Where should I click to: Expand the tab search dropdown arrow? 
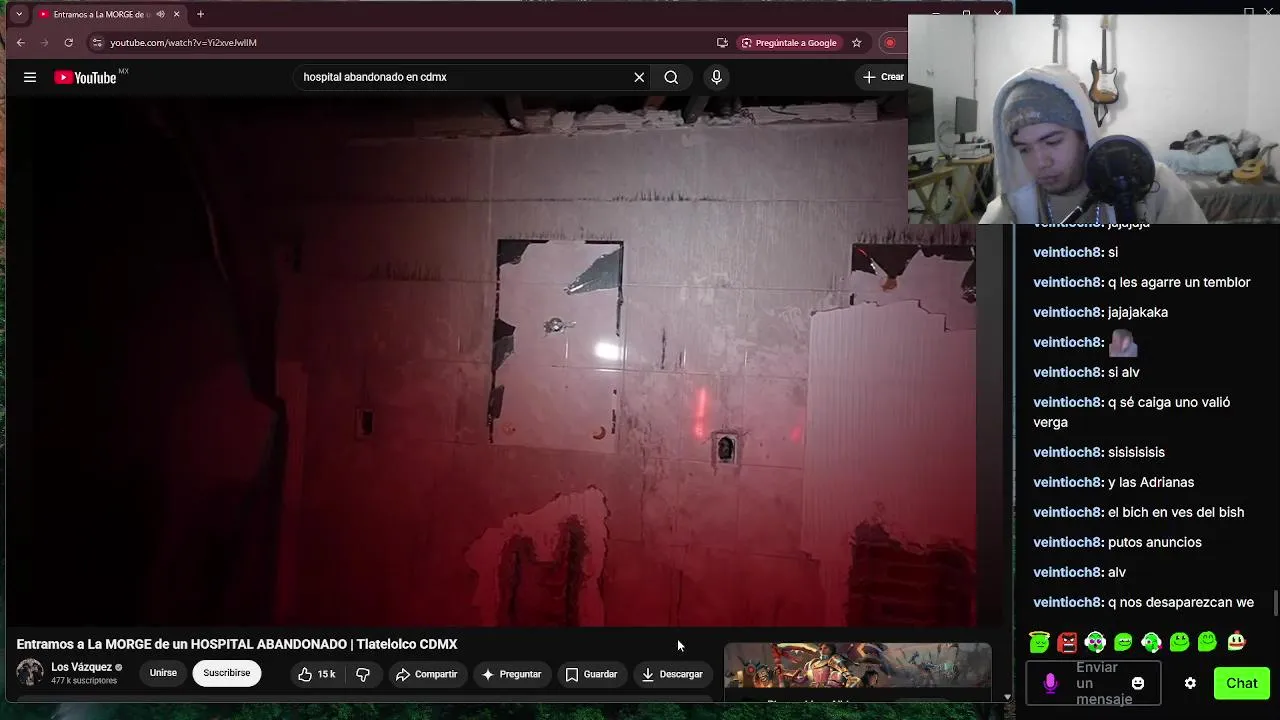point(19,14)
